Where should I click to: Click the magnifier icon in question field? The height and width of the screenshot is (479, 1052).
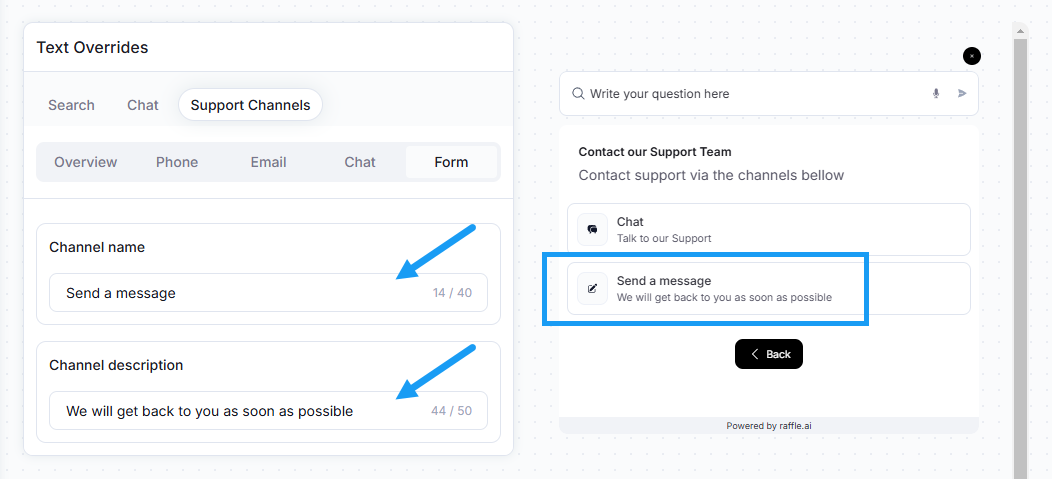(x=578, y=93)
